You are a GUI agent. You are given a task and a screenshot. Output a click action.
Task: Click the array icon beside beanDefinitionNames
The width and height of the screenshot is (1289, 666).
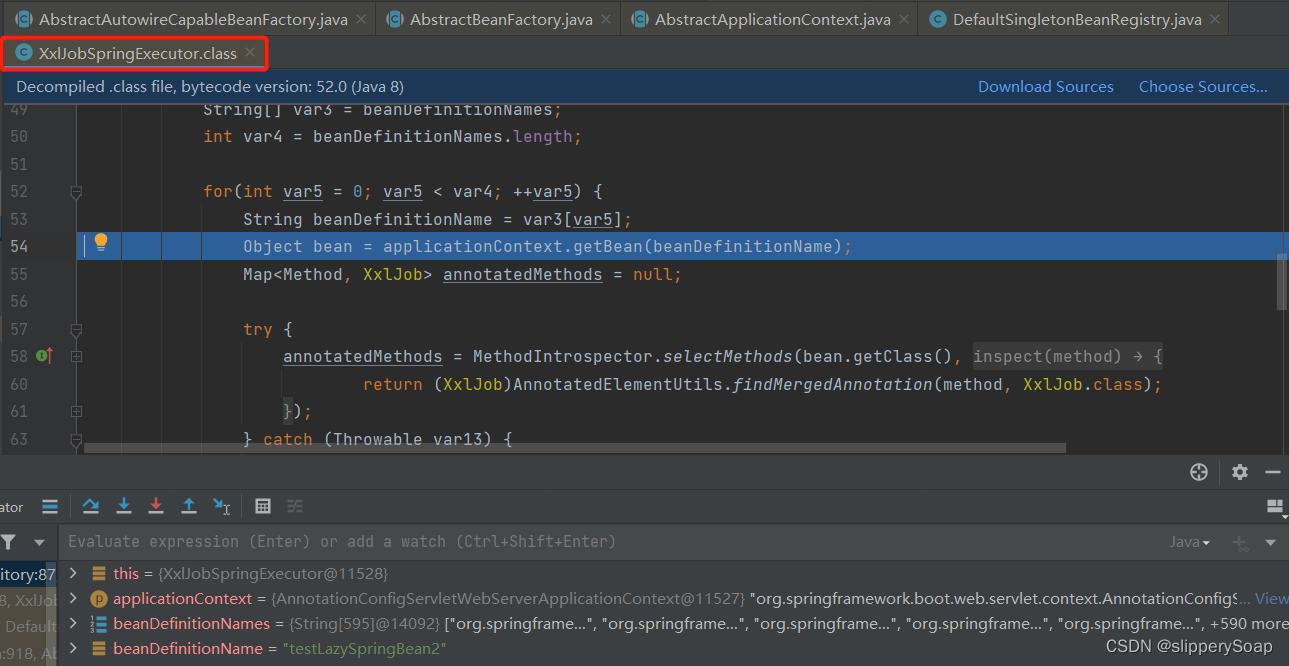pyautogui.click(x=99, y=624)
